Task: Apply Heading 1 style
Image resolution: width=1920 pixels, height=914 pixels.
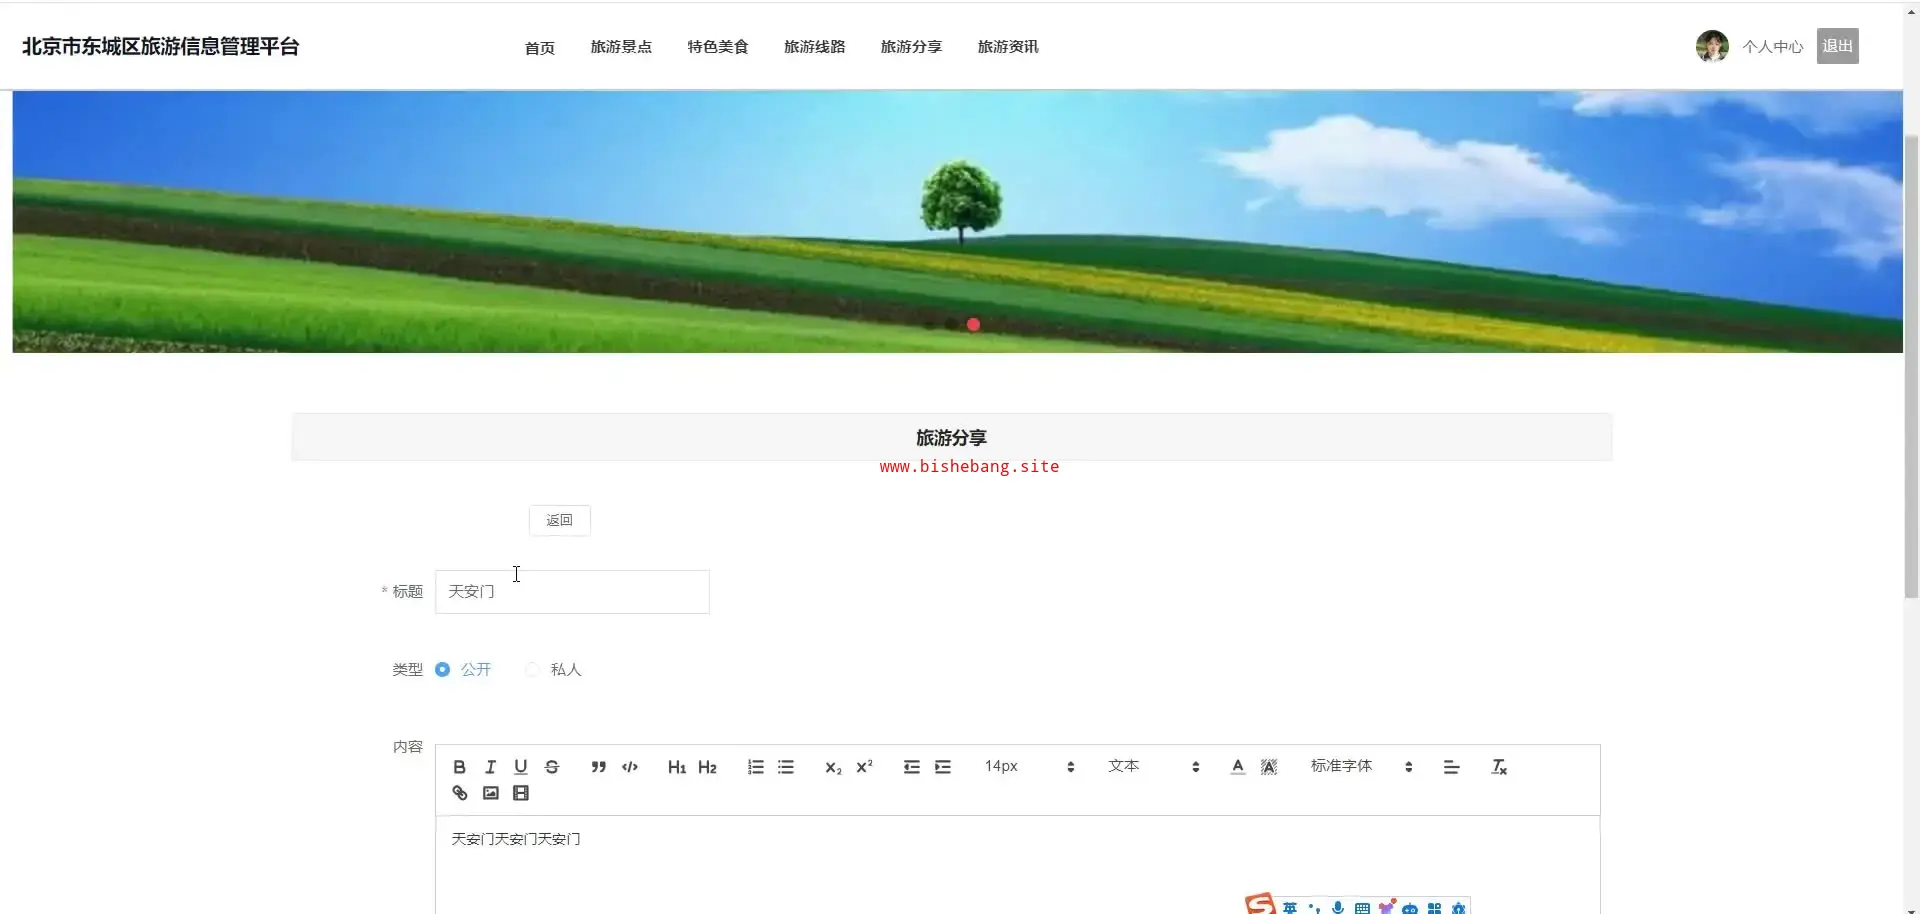Action: click(x=677, y=767)
